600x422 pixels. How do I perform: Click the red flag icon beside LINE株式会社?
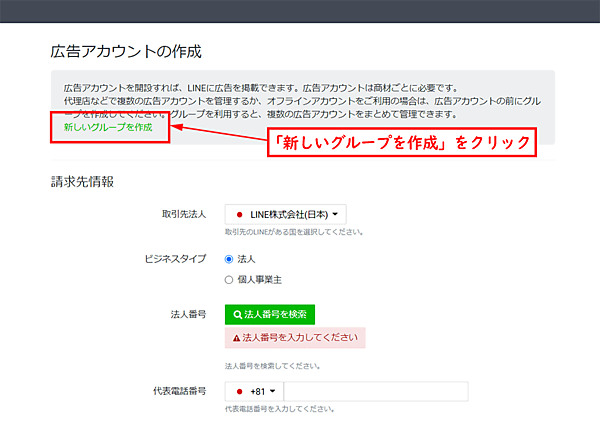click(240, 214)
